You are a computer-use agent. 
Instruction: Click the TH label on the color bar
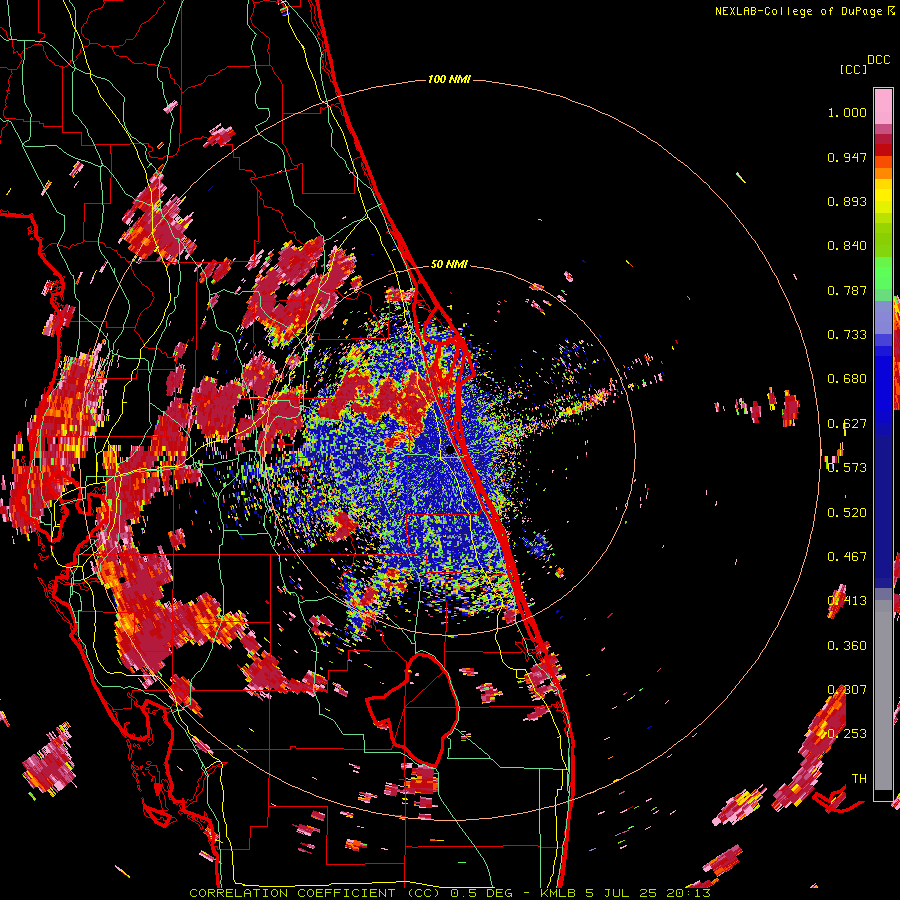coord(859,779)
